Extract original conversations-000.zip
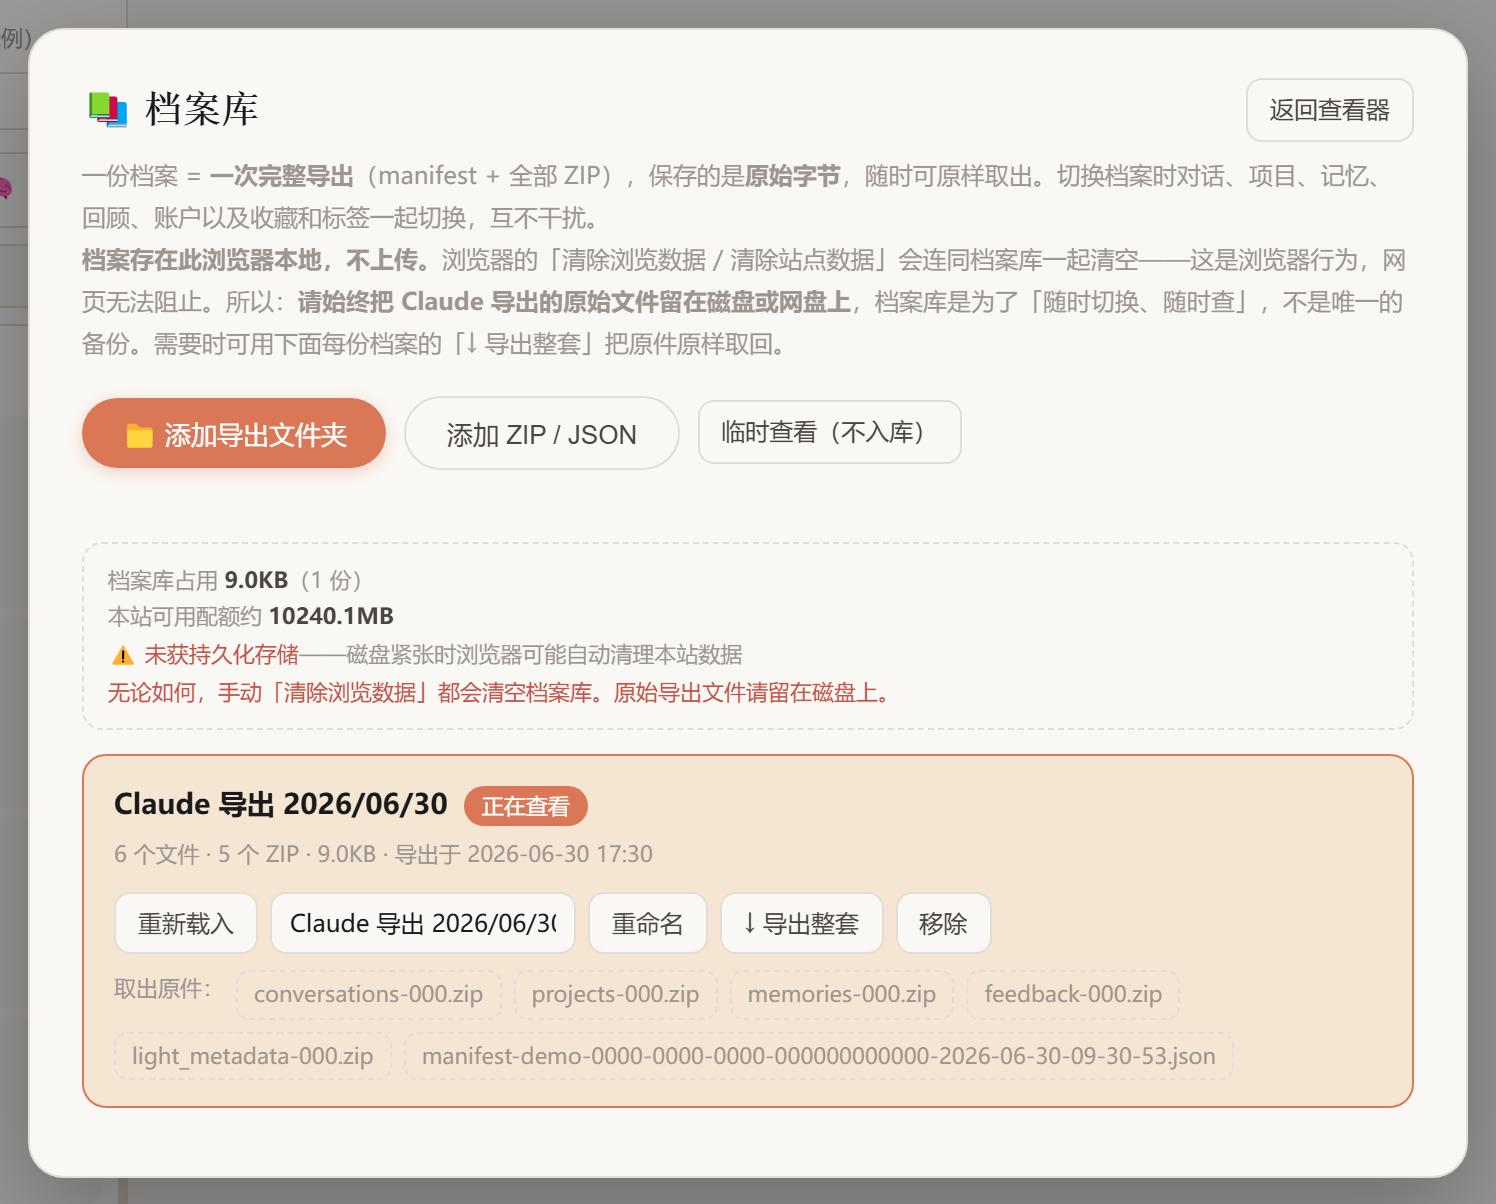 pyautogui.click(x=368, y=994)
